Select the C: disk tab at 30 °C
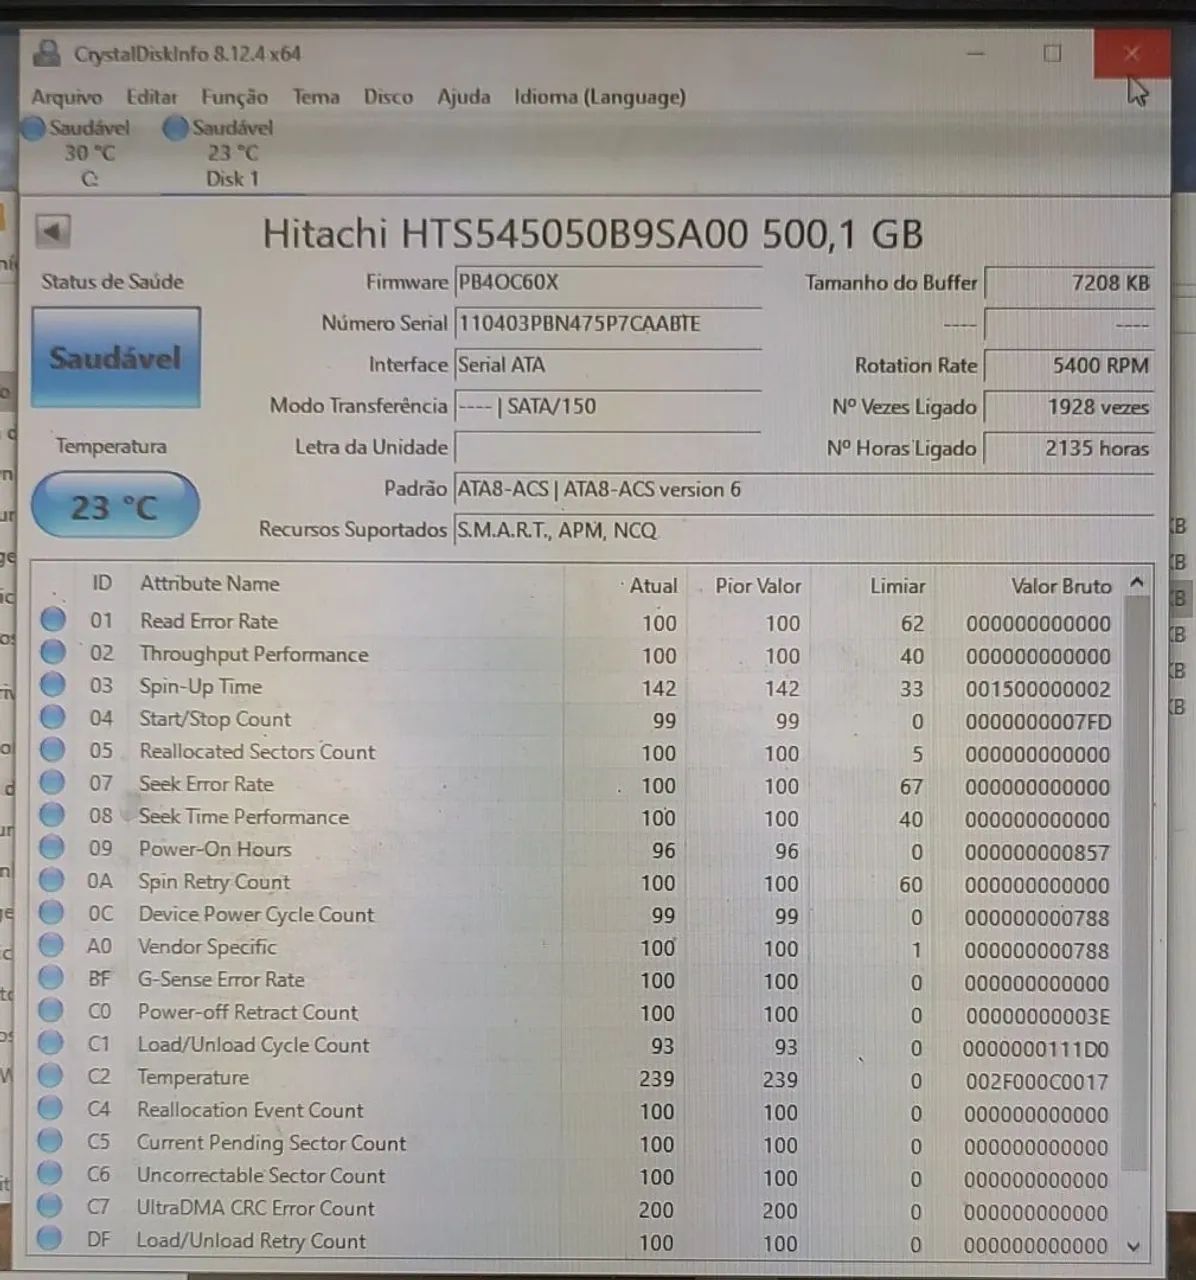 click(80, 153)
